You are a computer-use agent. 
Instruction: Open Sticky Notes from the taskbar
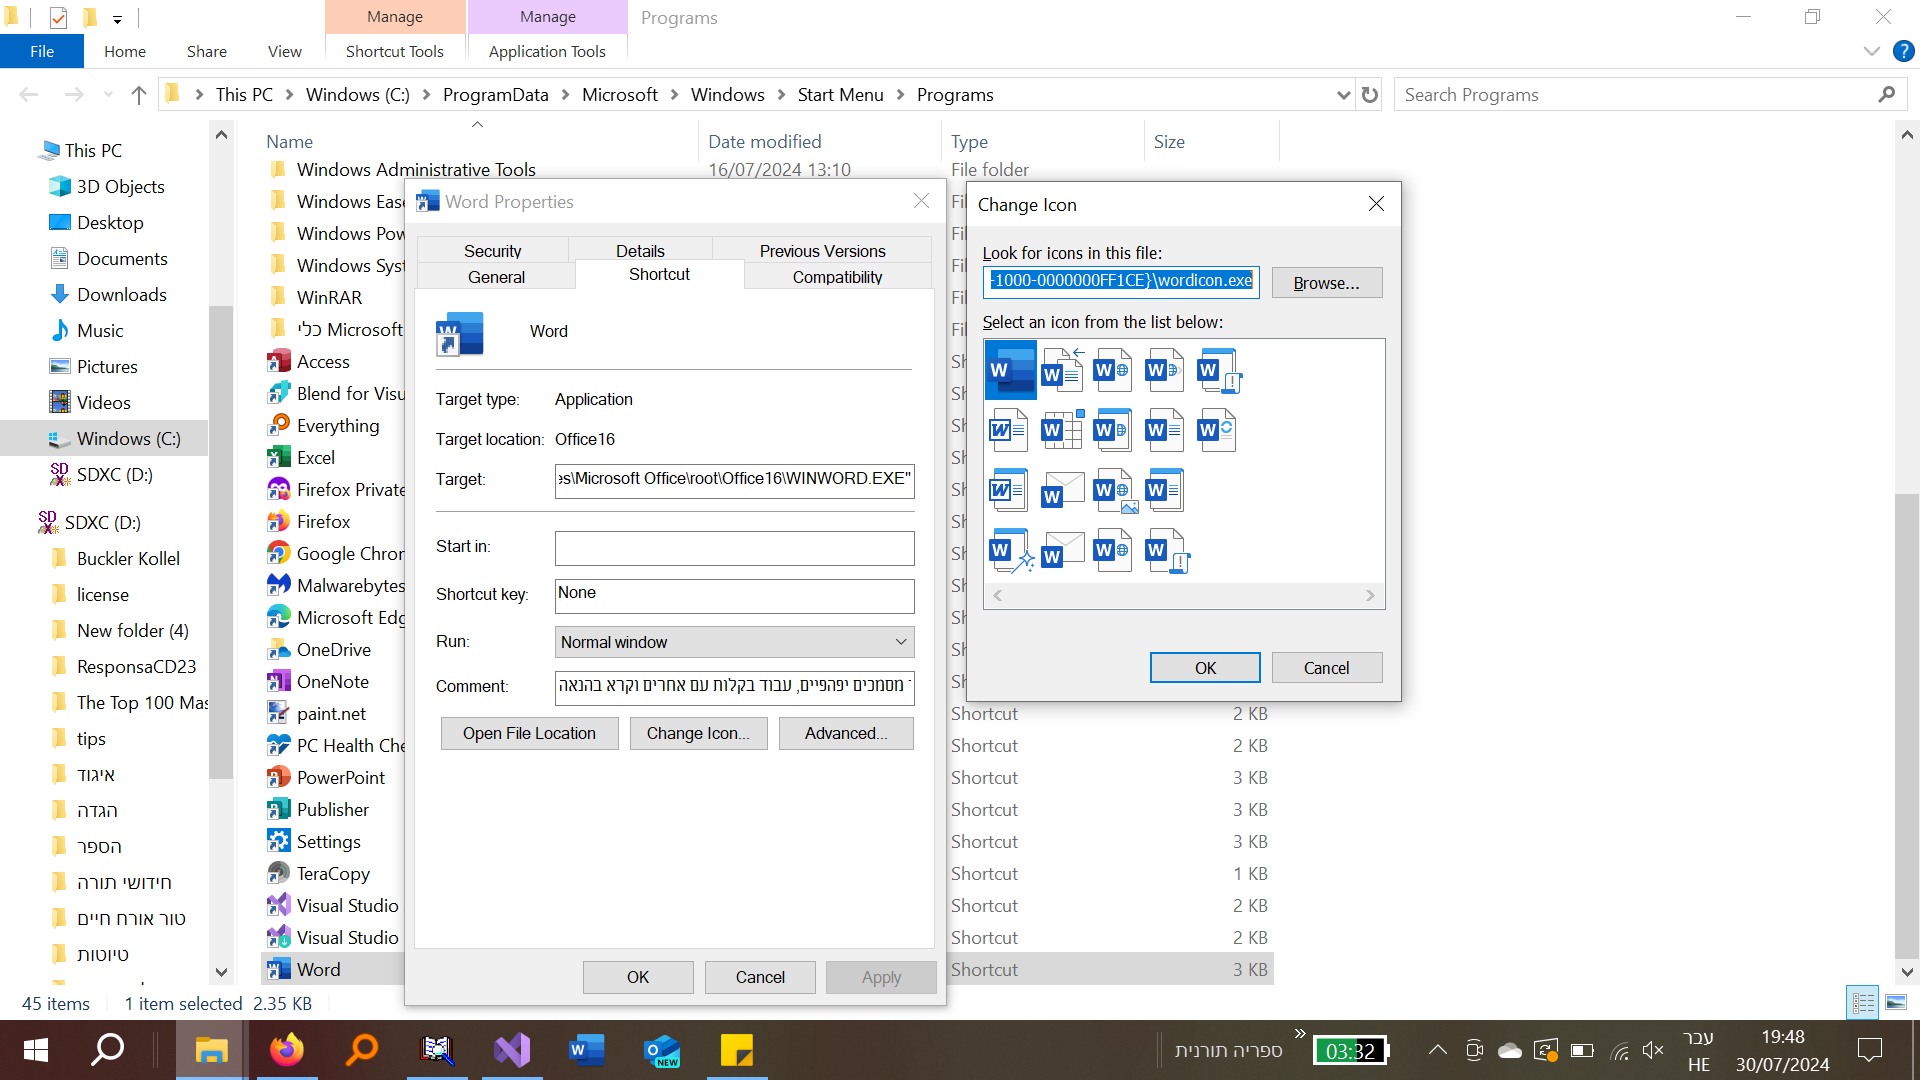click(737, 1050)
